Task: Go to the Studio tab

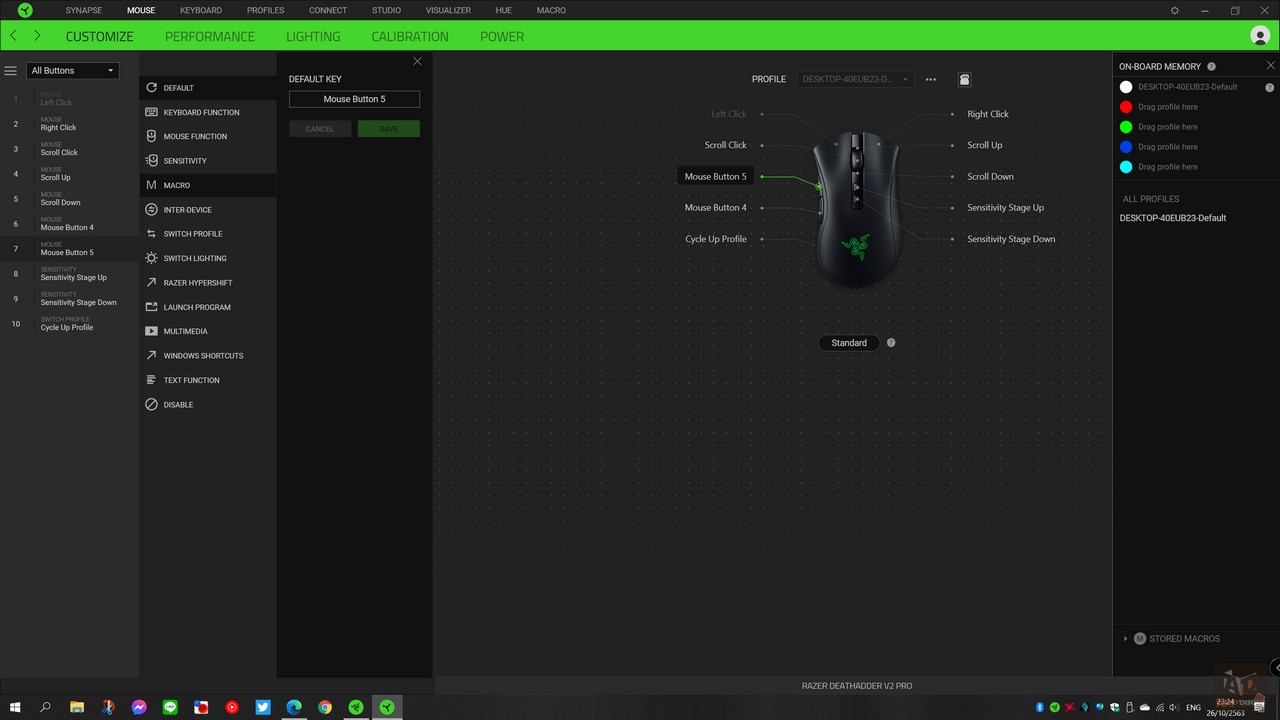Action: tap(386, 10)
